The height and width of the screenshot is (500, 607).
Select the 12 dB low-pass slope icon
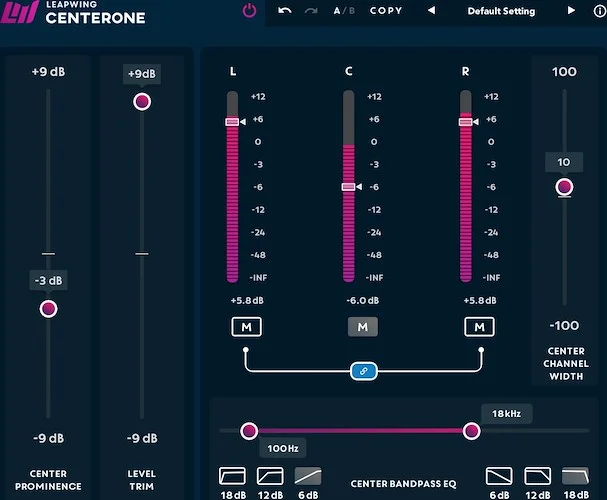tap(538, 475)
